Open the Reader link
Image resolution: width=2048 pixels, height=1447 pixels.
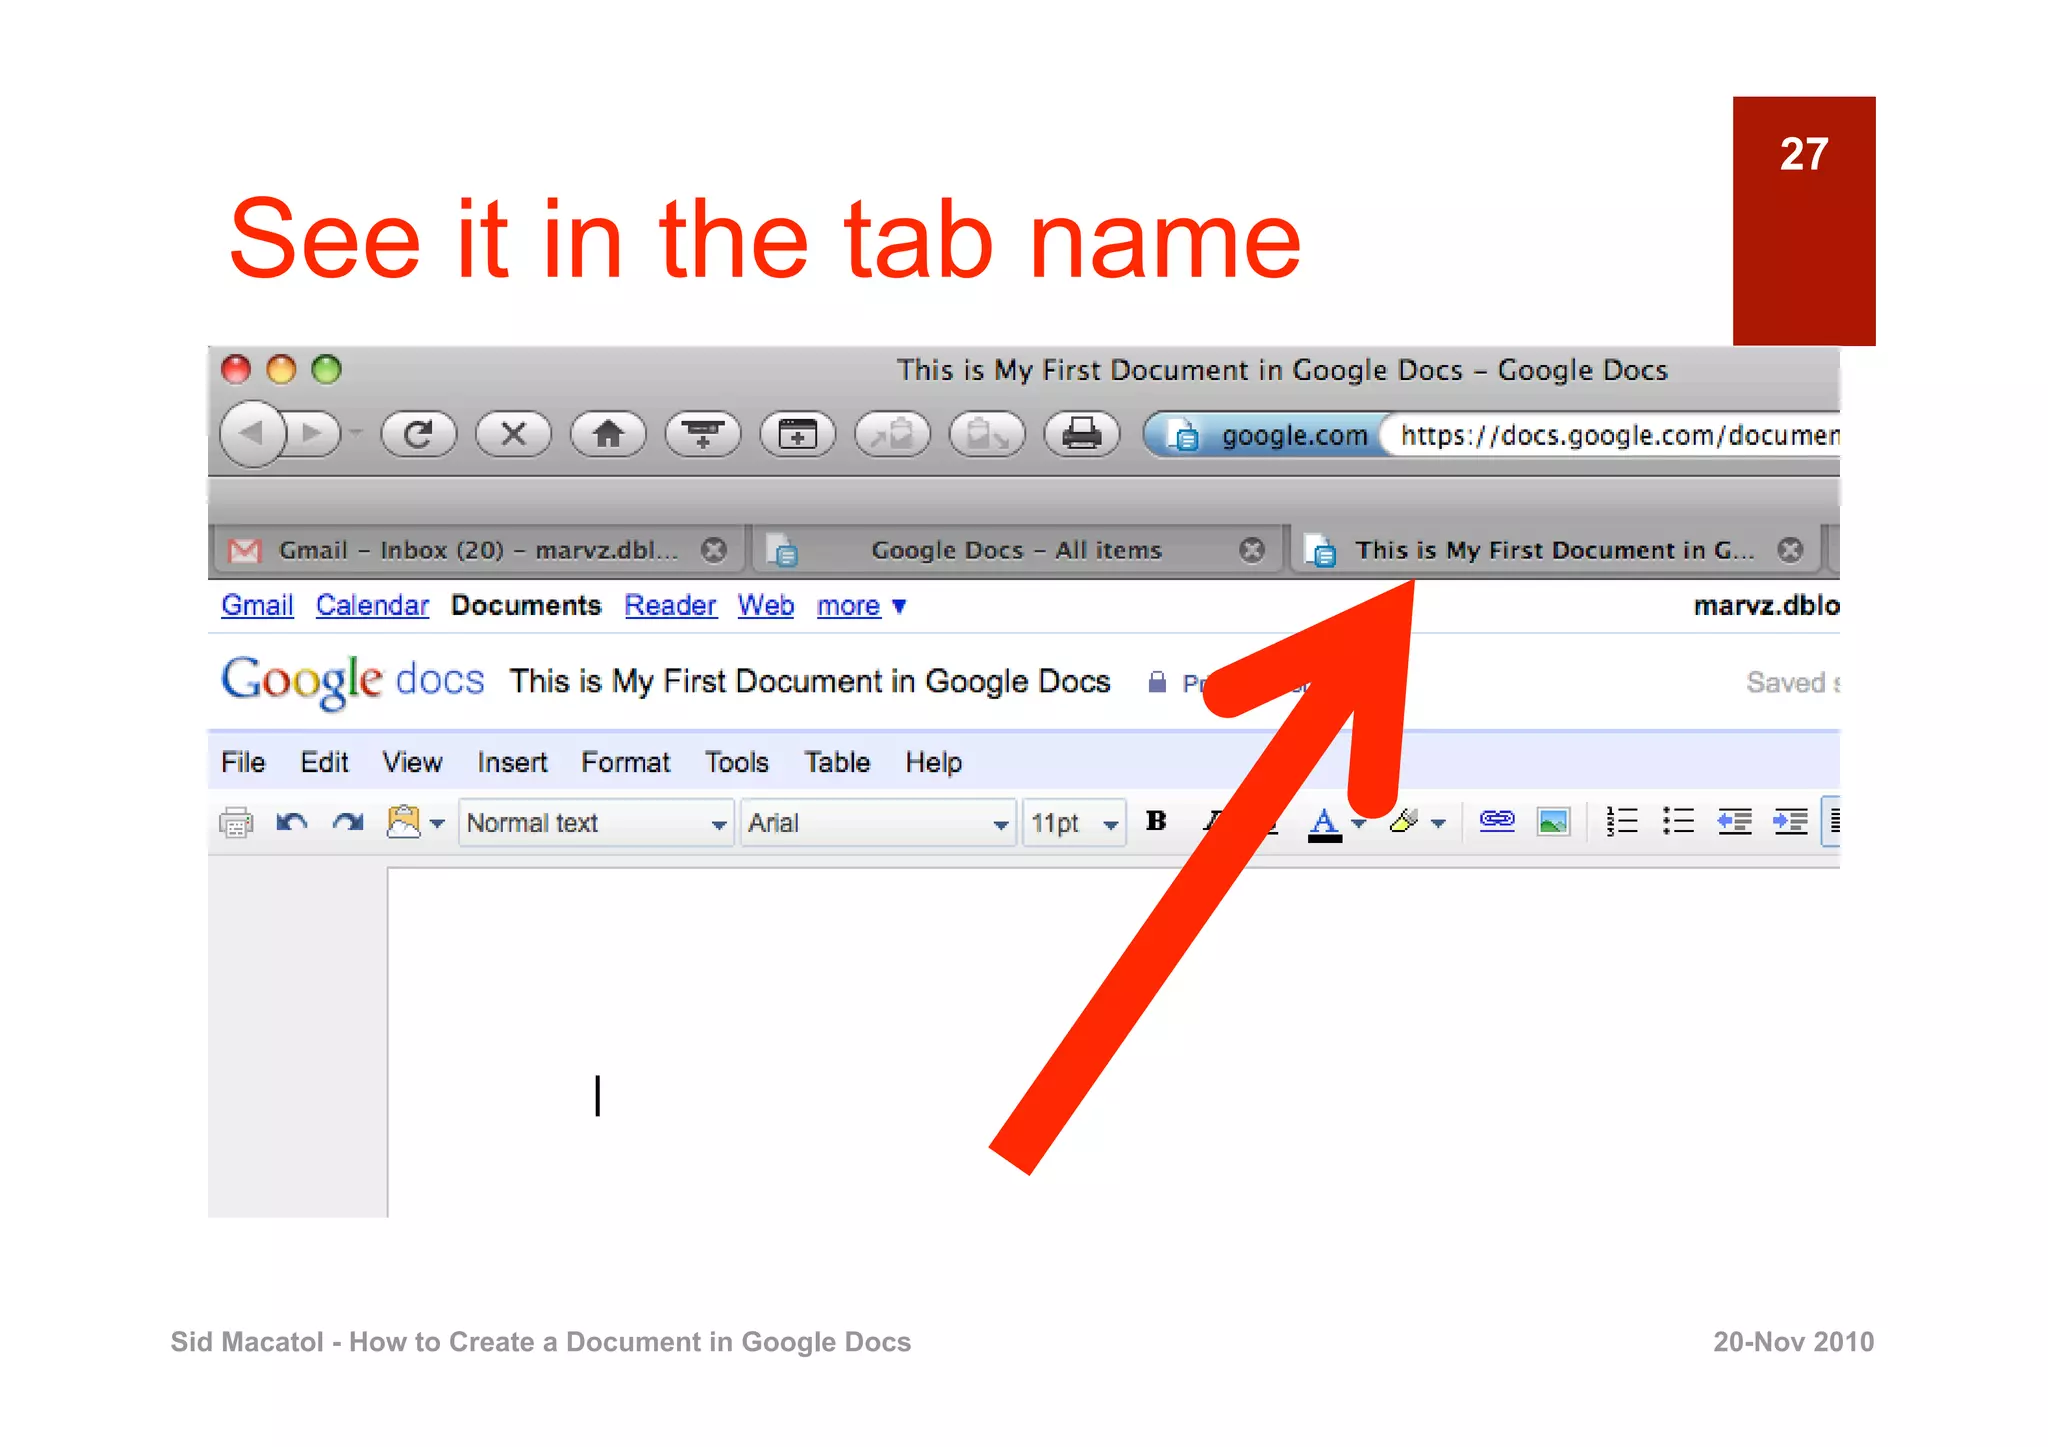click(670, 606)
